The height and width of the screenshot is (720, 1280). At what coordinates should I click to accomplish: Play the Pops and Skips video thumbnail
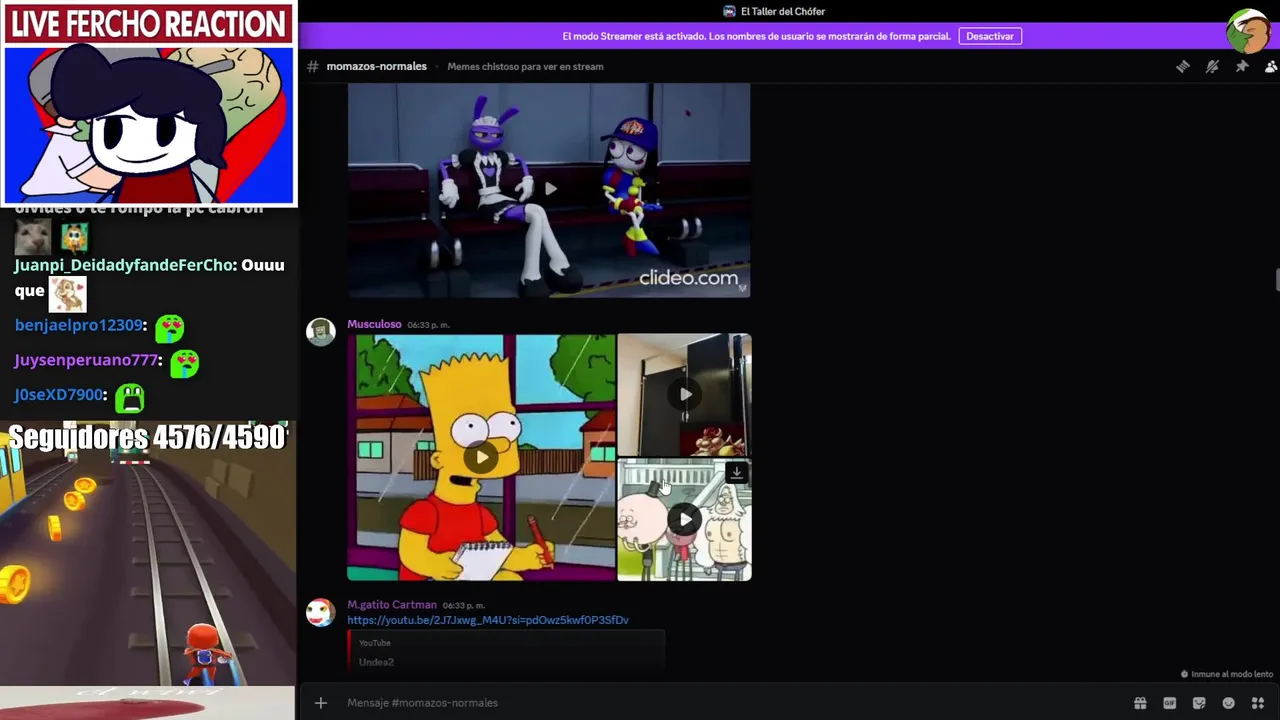(x=684, y=519)
